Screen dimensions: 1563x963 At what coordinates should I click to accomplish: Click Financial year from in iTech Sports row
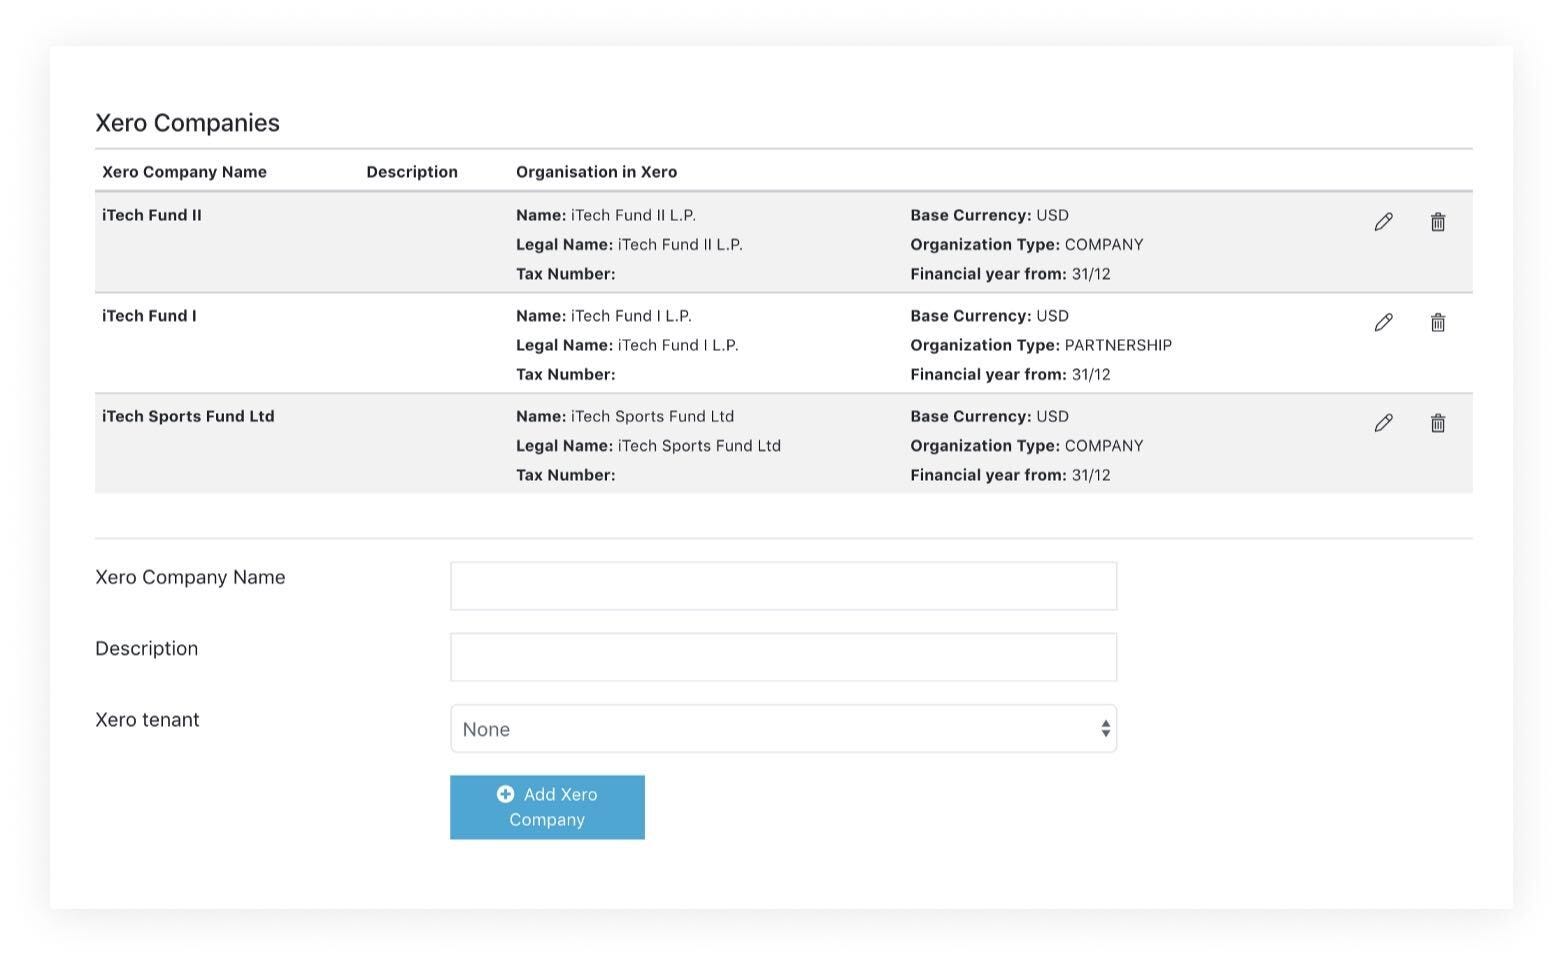(1010, 475)
